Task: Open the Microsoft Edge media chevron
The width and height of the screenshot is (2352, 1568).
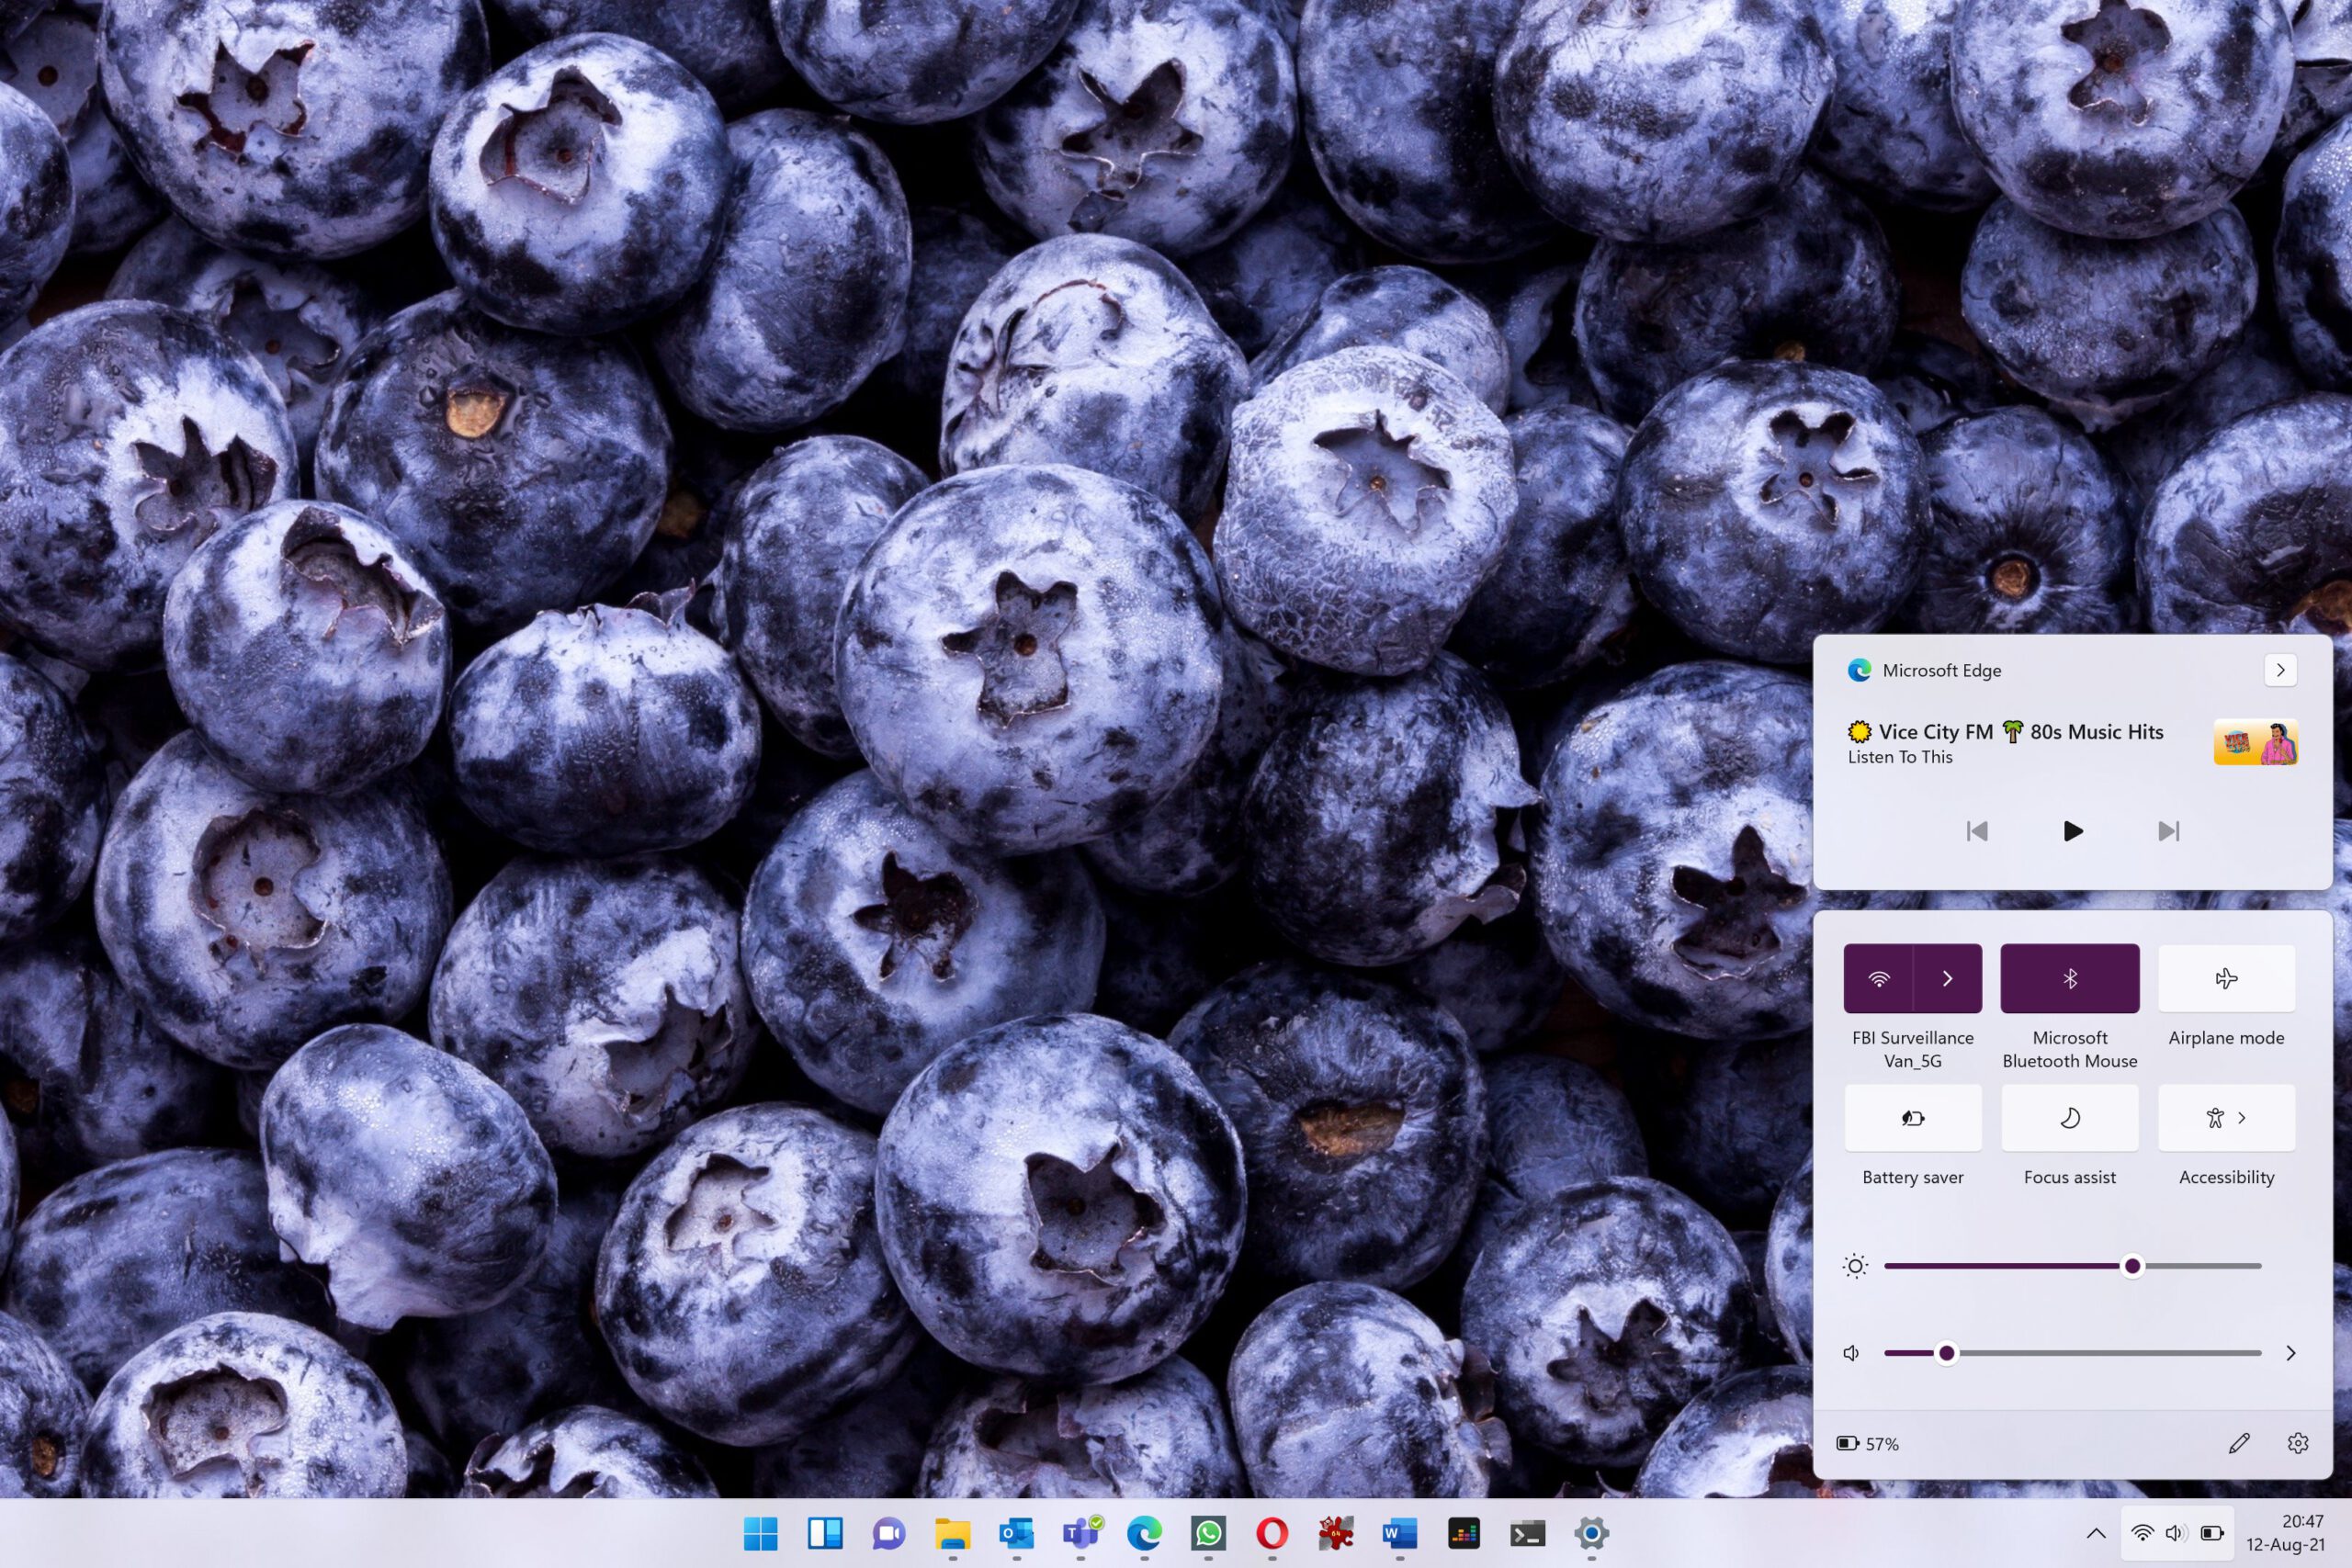Action: click(x=2280, y=670)
